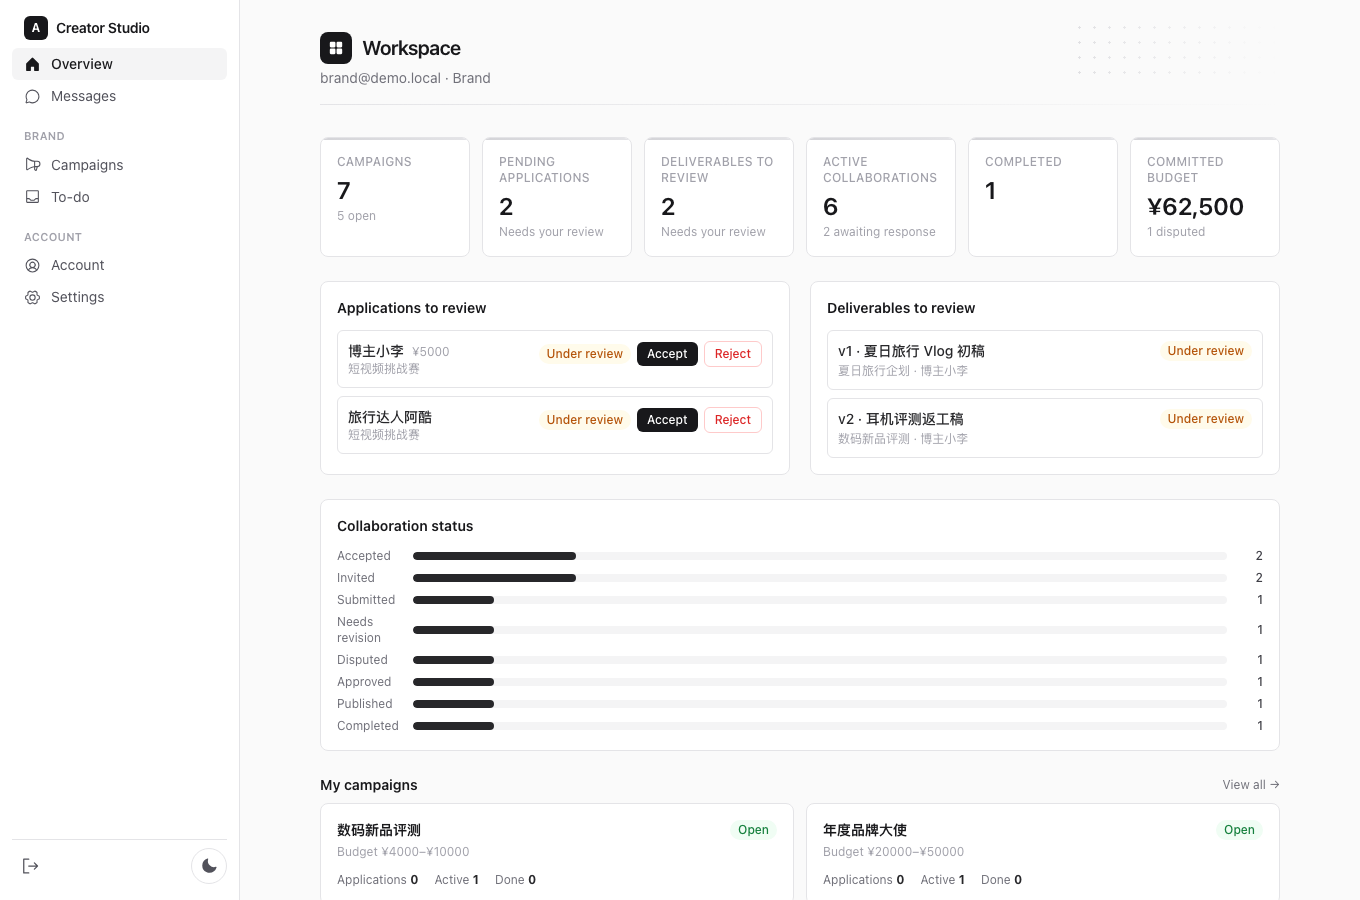This screenshot has height=900, width=1360.
Task: Click the Settings gear icon
Action: [x=32, y=297]
